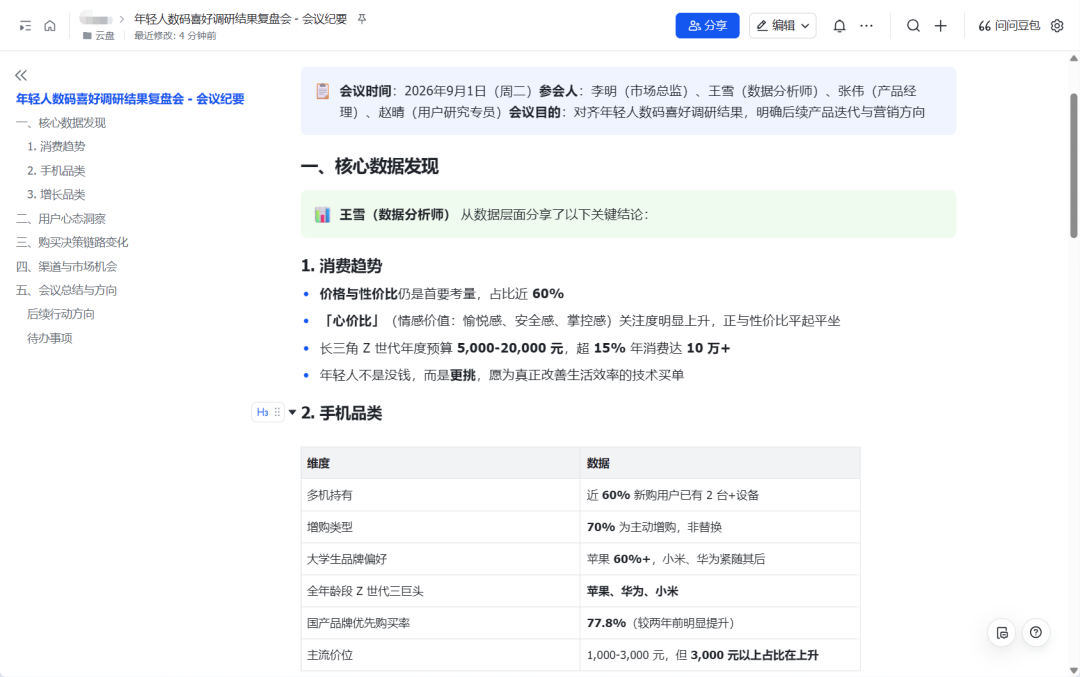
Task: Navigate to 四、渠道与市场机会 in outline
Action: pyautogui.click(x=67, y=266)
